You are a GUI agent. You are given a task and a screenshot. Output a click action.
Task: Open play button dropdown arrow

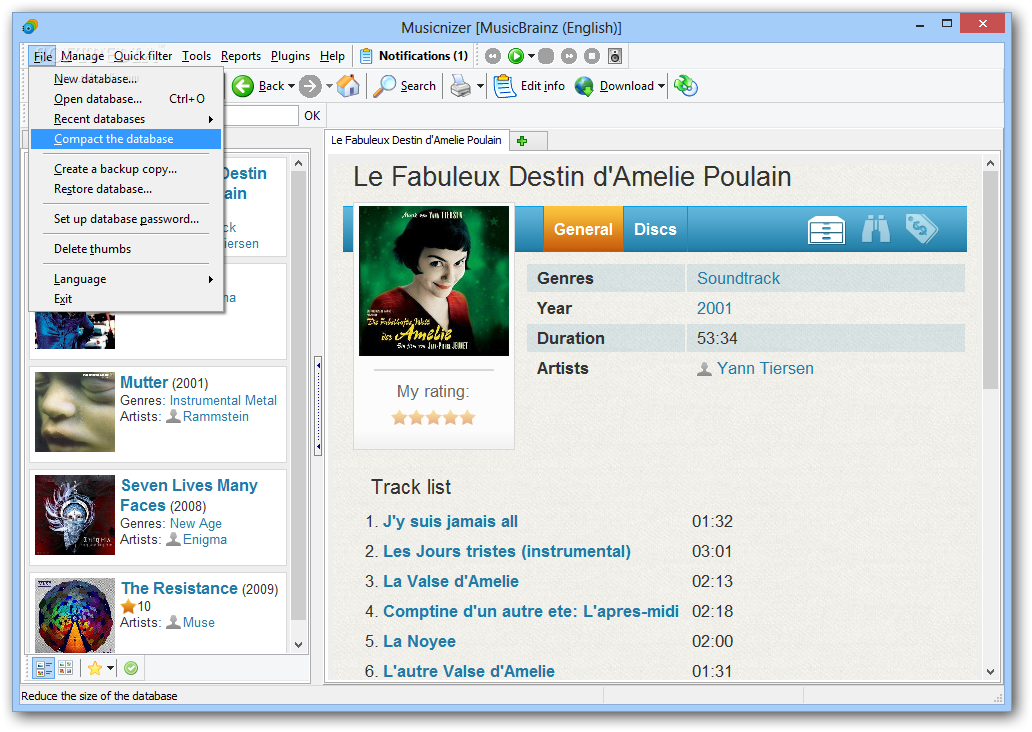[531, 57]
